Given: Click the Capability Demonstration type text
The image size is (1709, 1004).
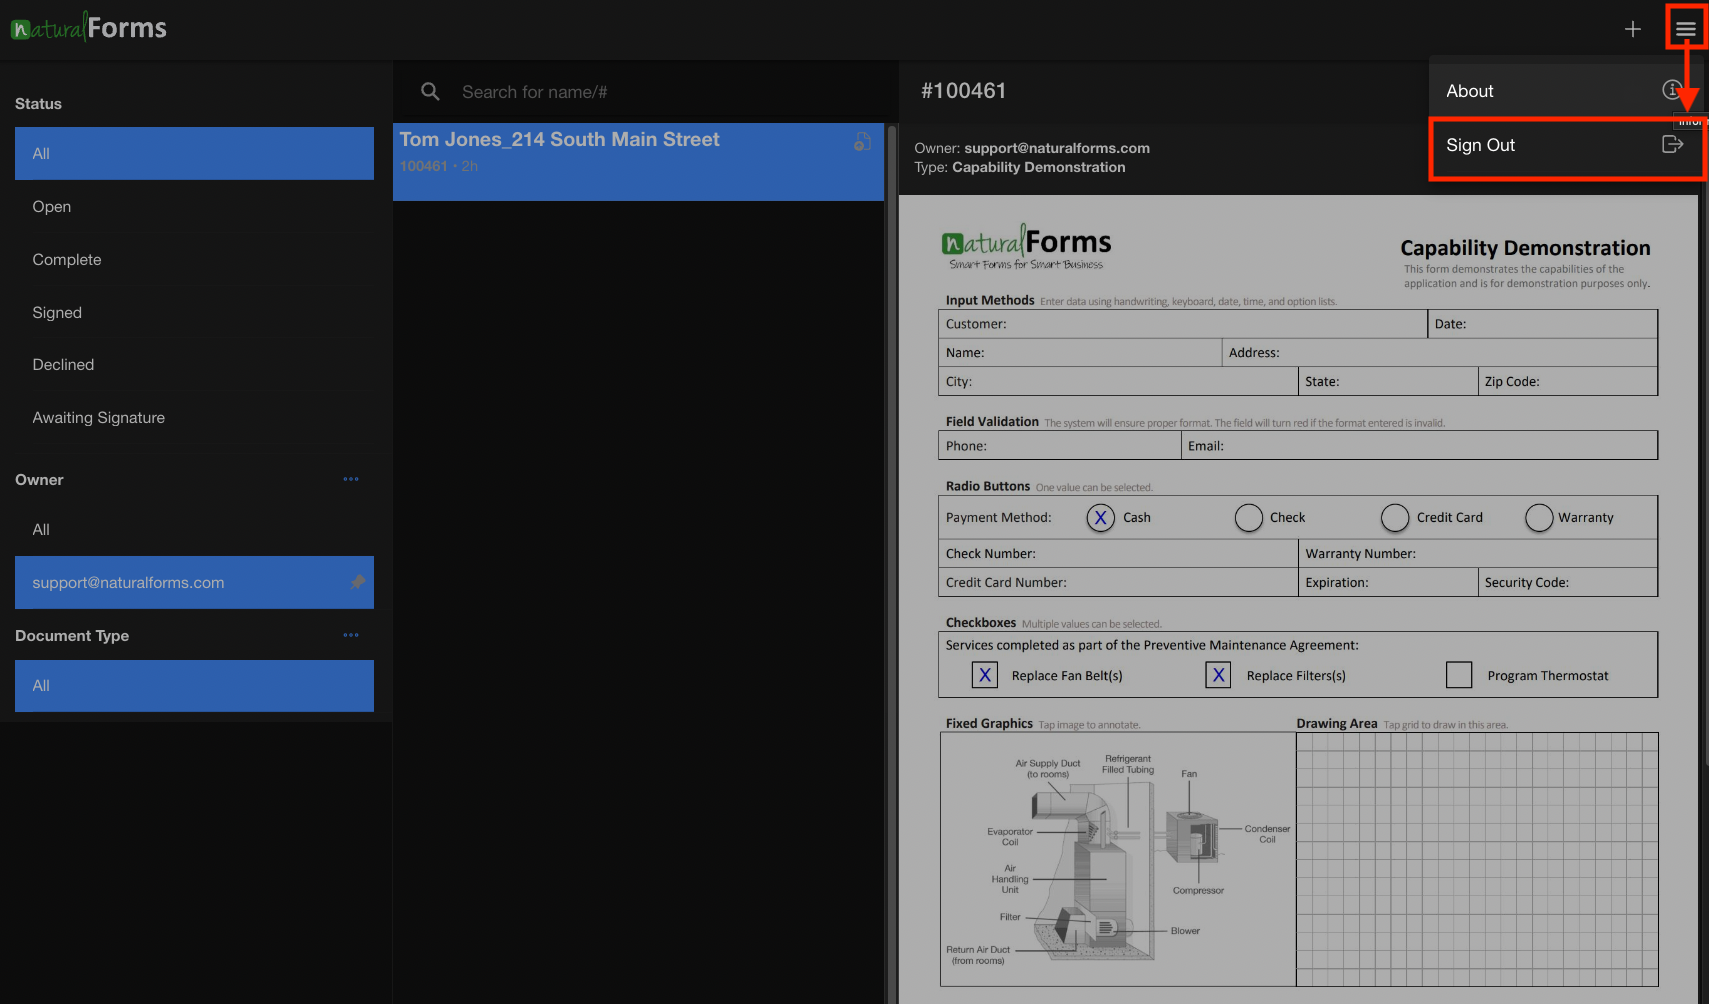Looking at the screenshot, I should (1039, 167).
